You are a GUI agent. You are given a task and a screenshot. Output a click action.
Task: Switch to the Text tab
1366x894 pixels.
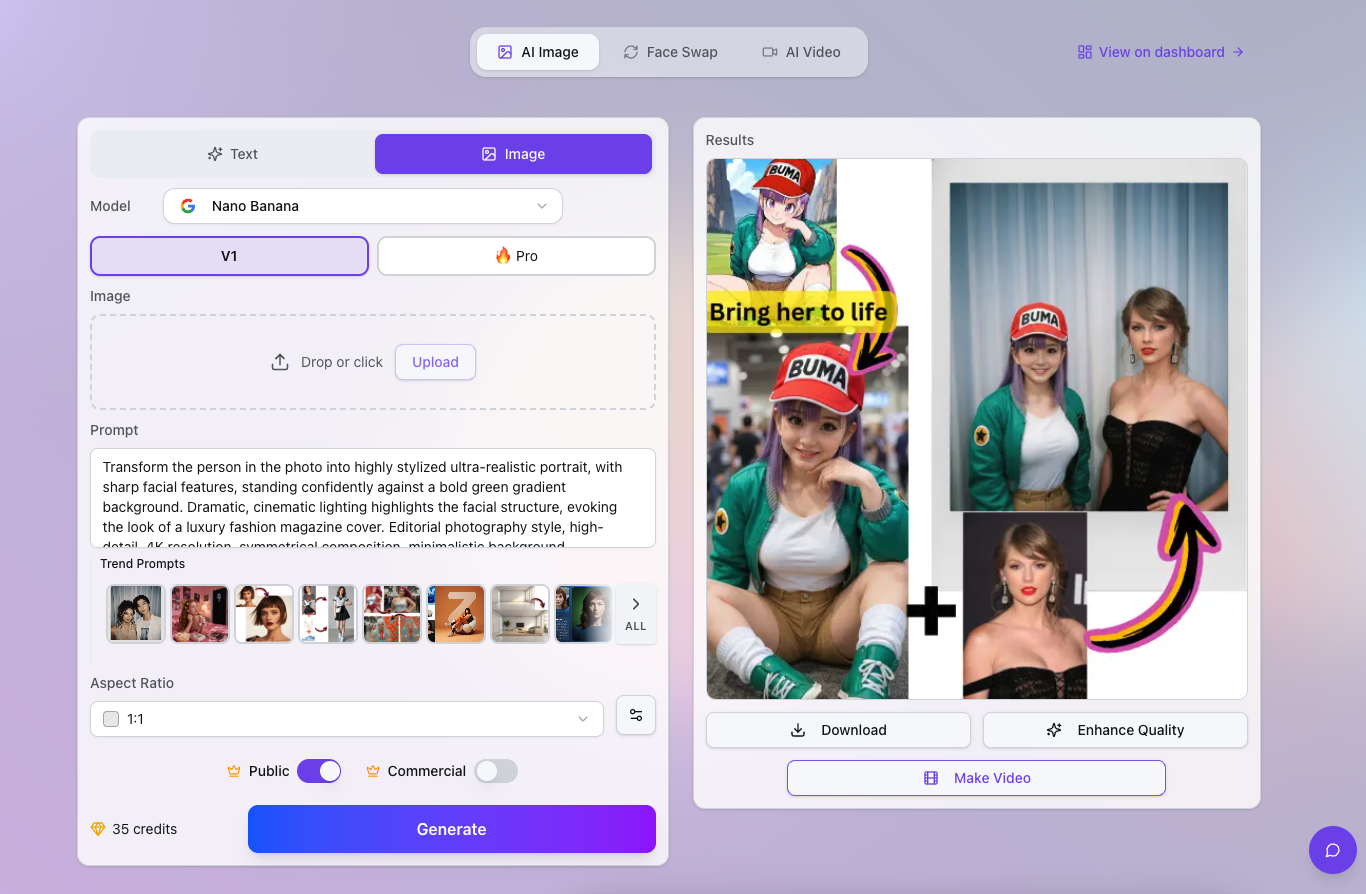click(231, 154)
